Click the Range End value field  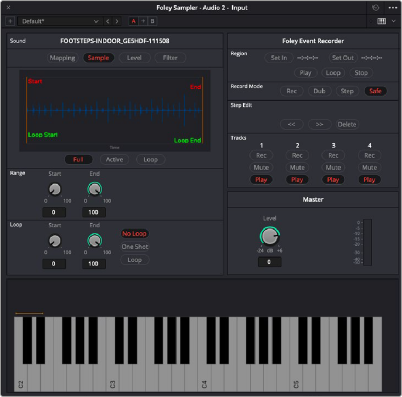tap(94, 212)
